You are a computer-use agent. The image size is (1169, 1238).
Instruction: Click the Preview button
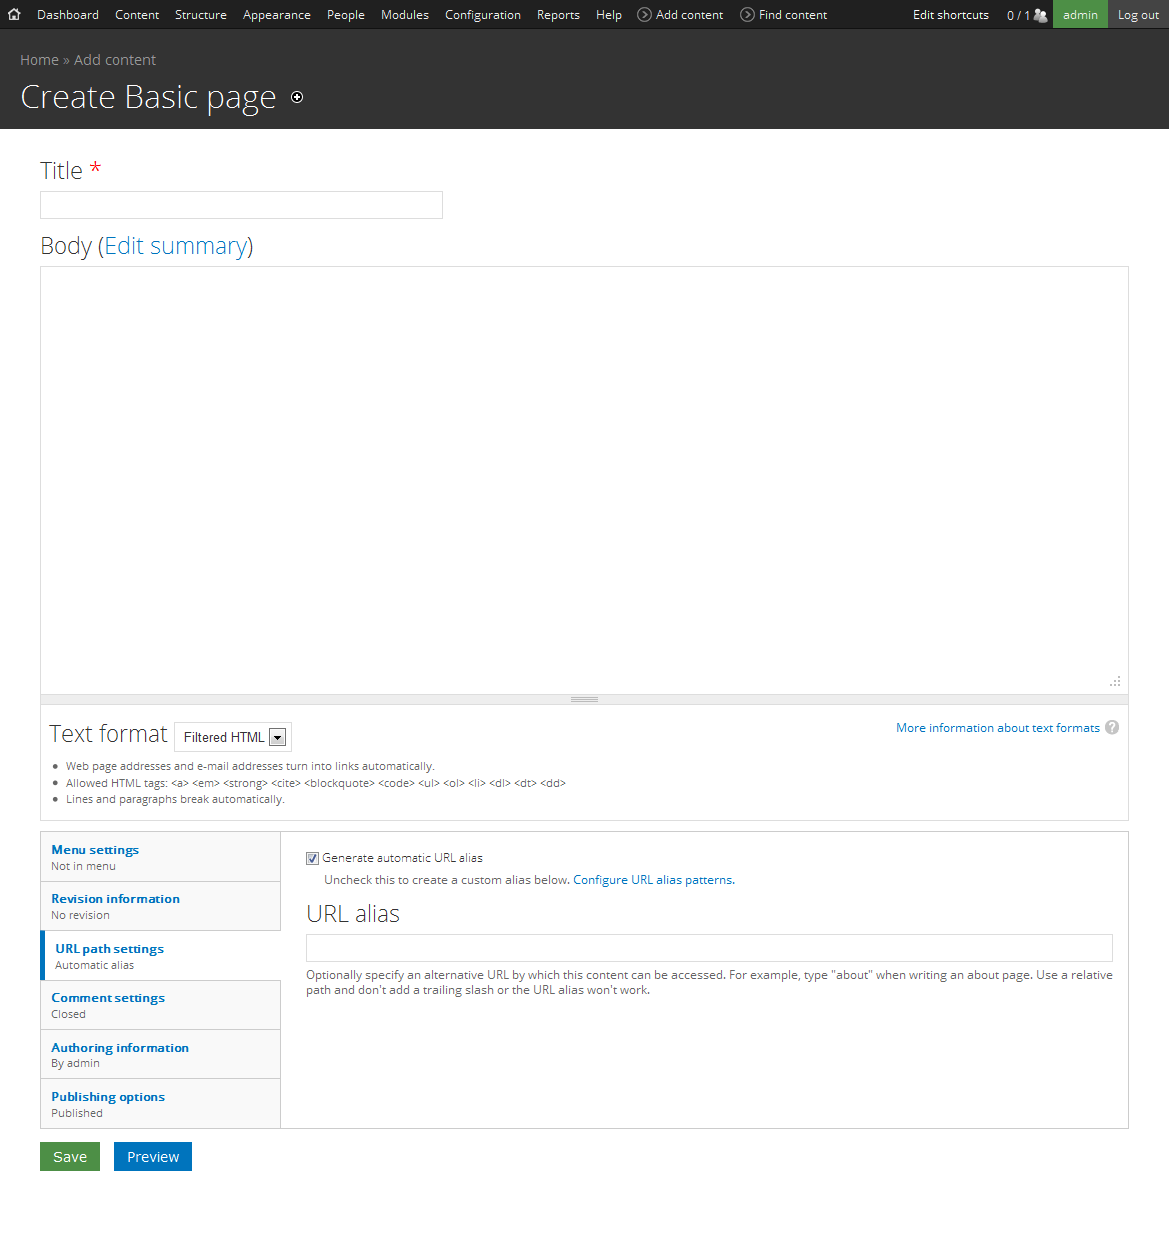152,1156
